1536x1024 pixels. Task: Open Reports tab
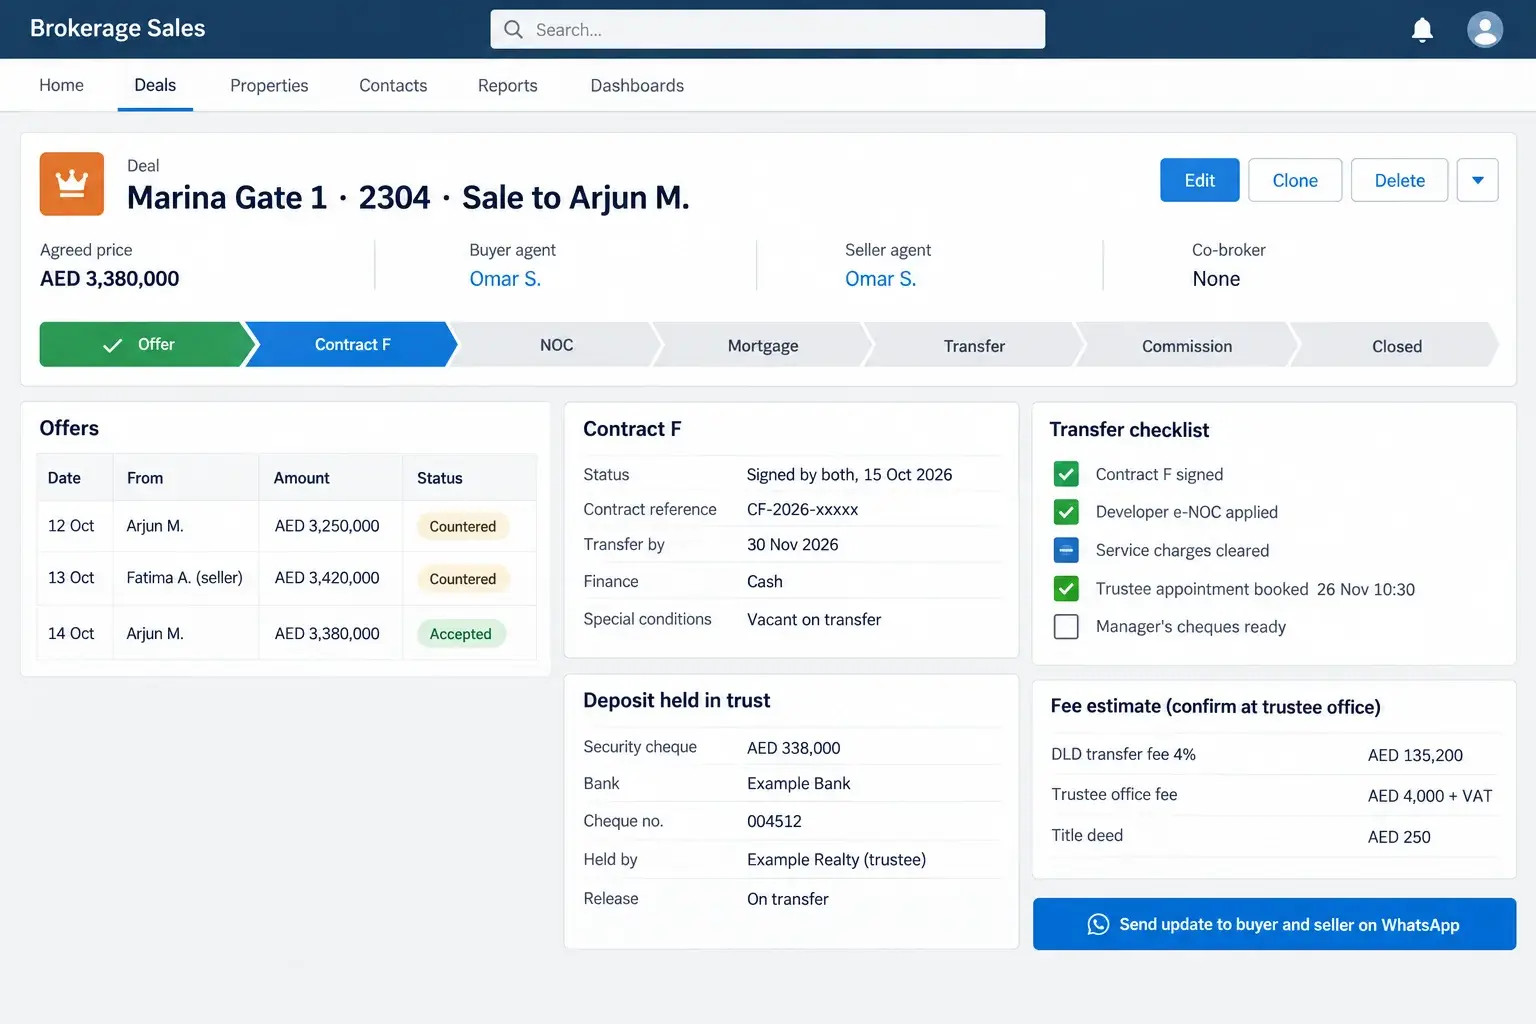(x=508, y=85)
